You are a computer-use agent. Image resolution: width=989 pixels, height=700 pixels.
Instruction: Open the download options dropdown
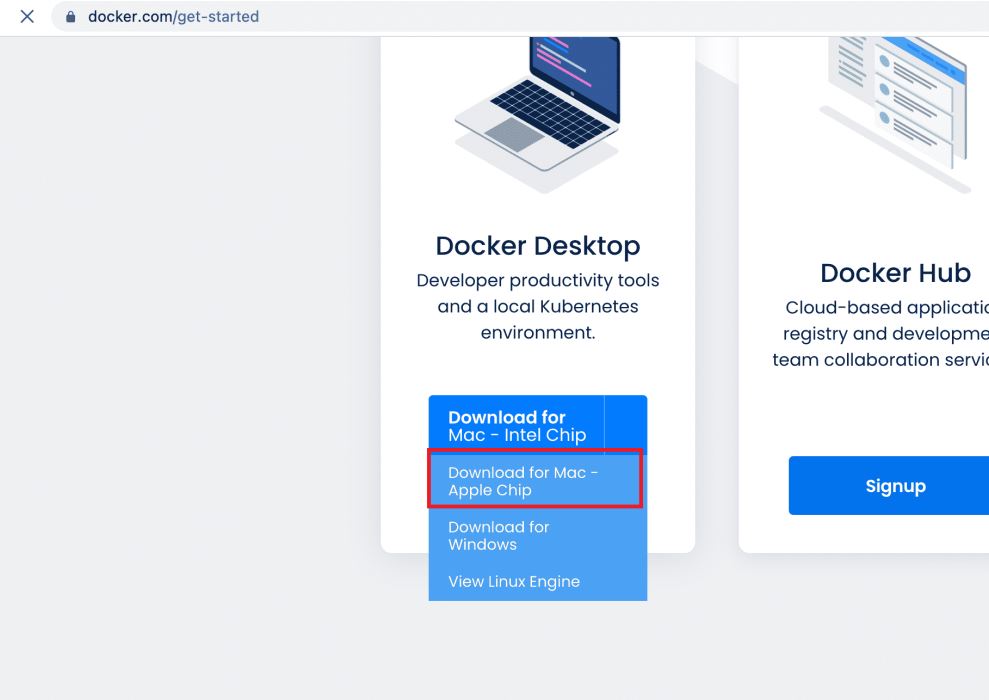click(x=625, y=420)
